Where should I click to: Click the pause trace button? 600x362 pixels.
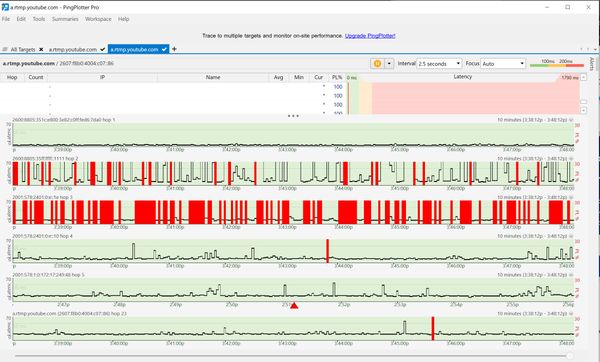pyautogui.click(x=377, y=64)
